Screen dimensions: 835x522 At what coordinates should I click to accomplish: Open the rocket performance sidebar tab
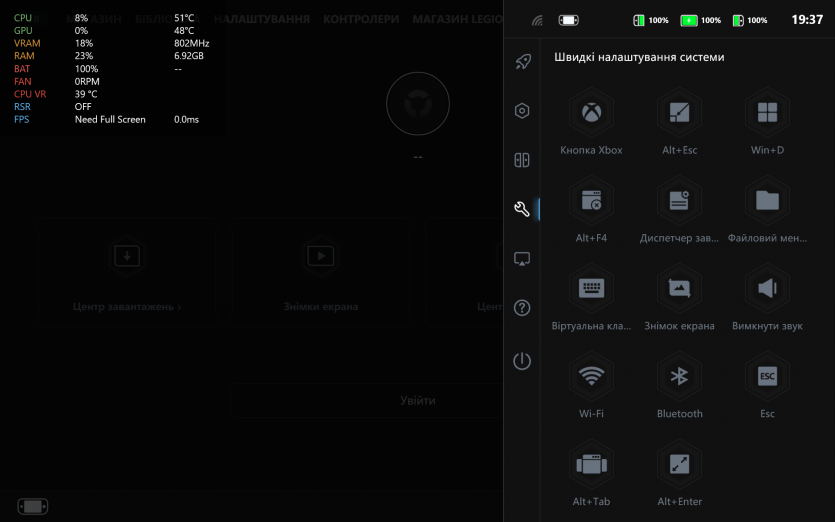pyautogui.click(x=522, y=62)
